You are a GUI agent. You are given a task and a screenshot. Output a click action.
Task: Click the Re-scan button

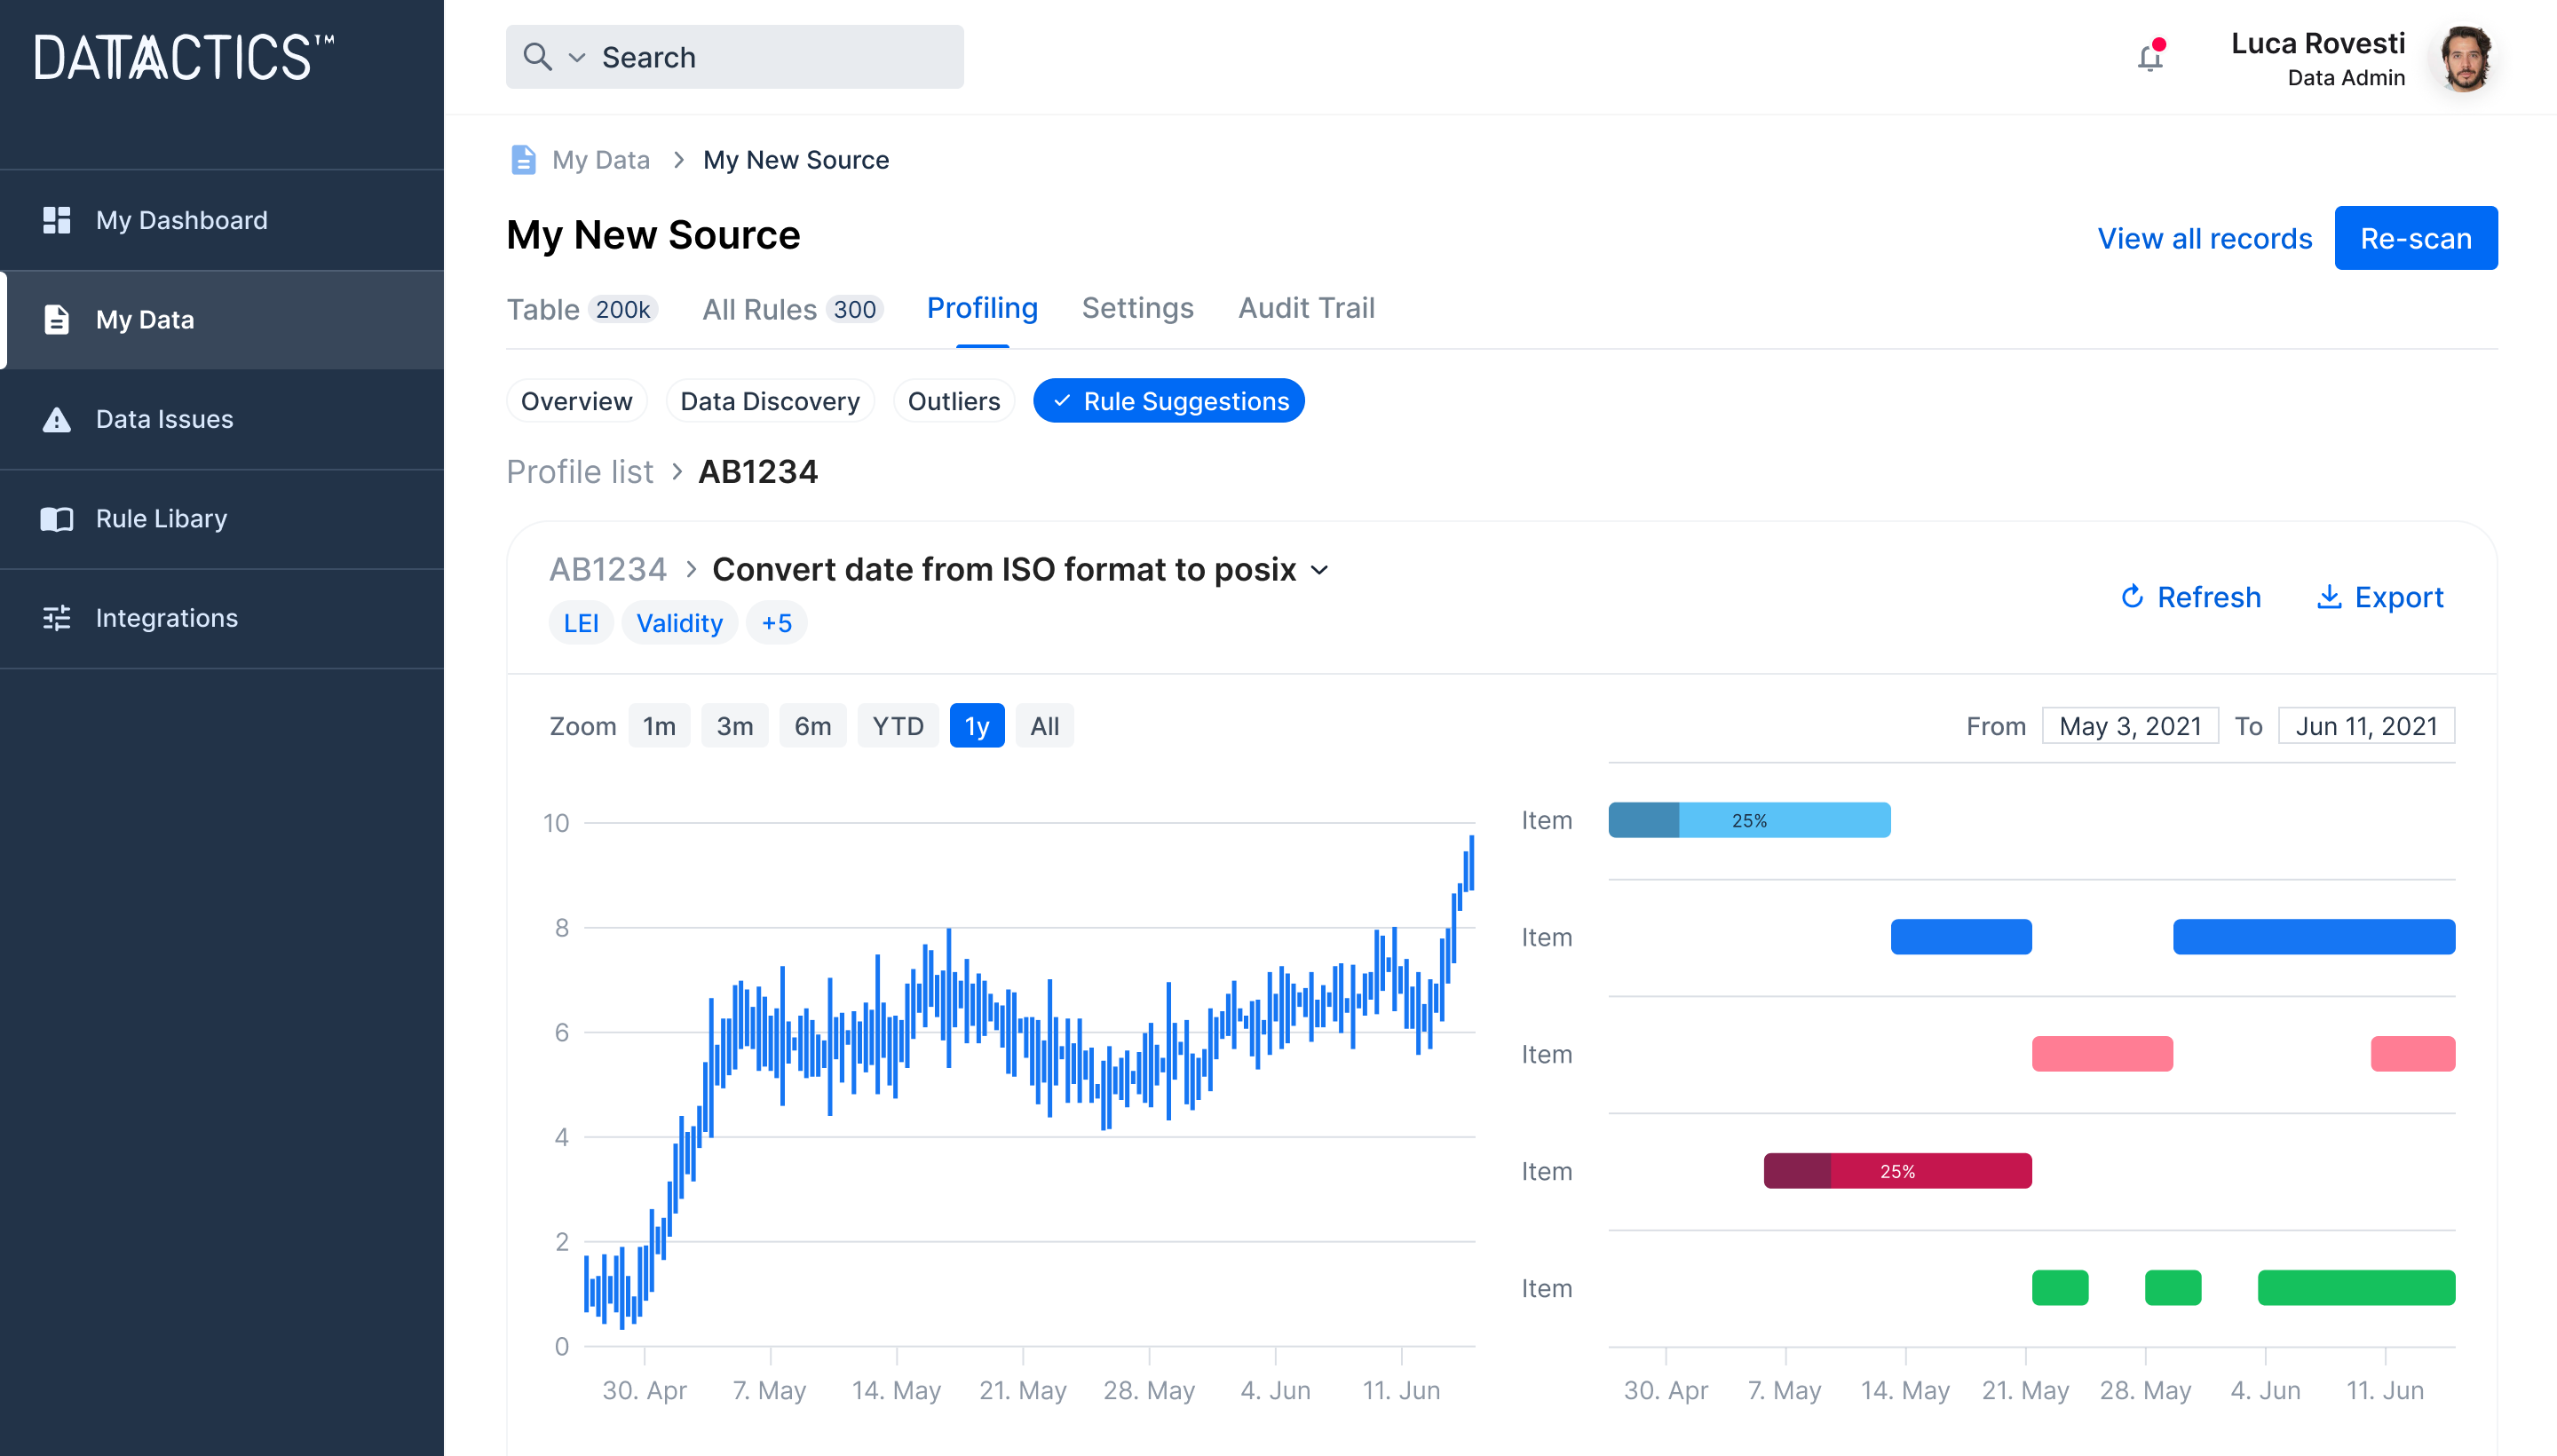click(2417, 237)
